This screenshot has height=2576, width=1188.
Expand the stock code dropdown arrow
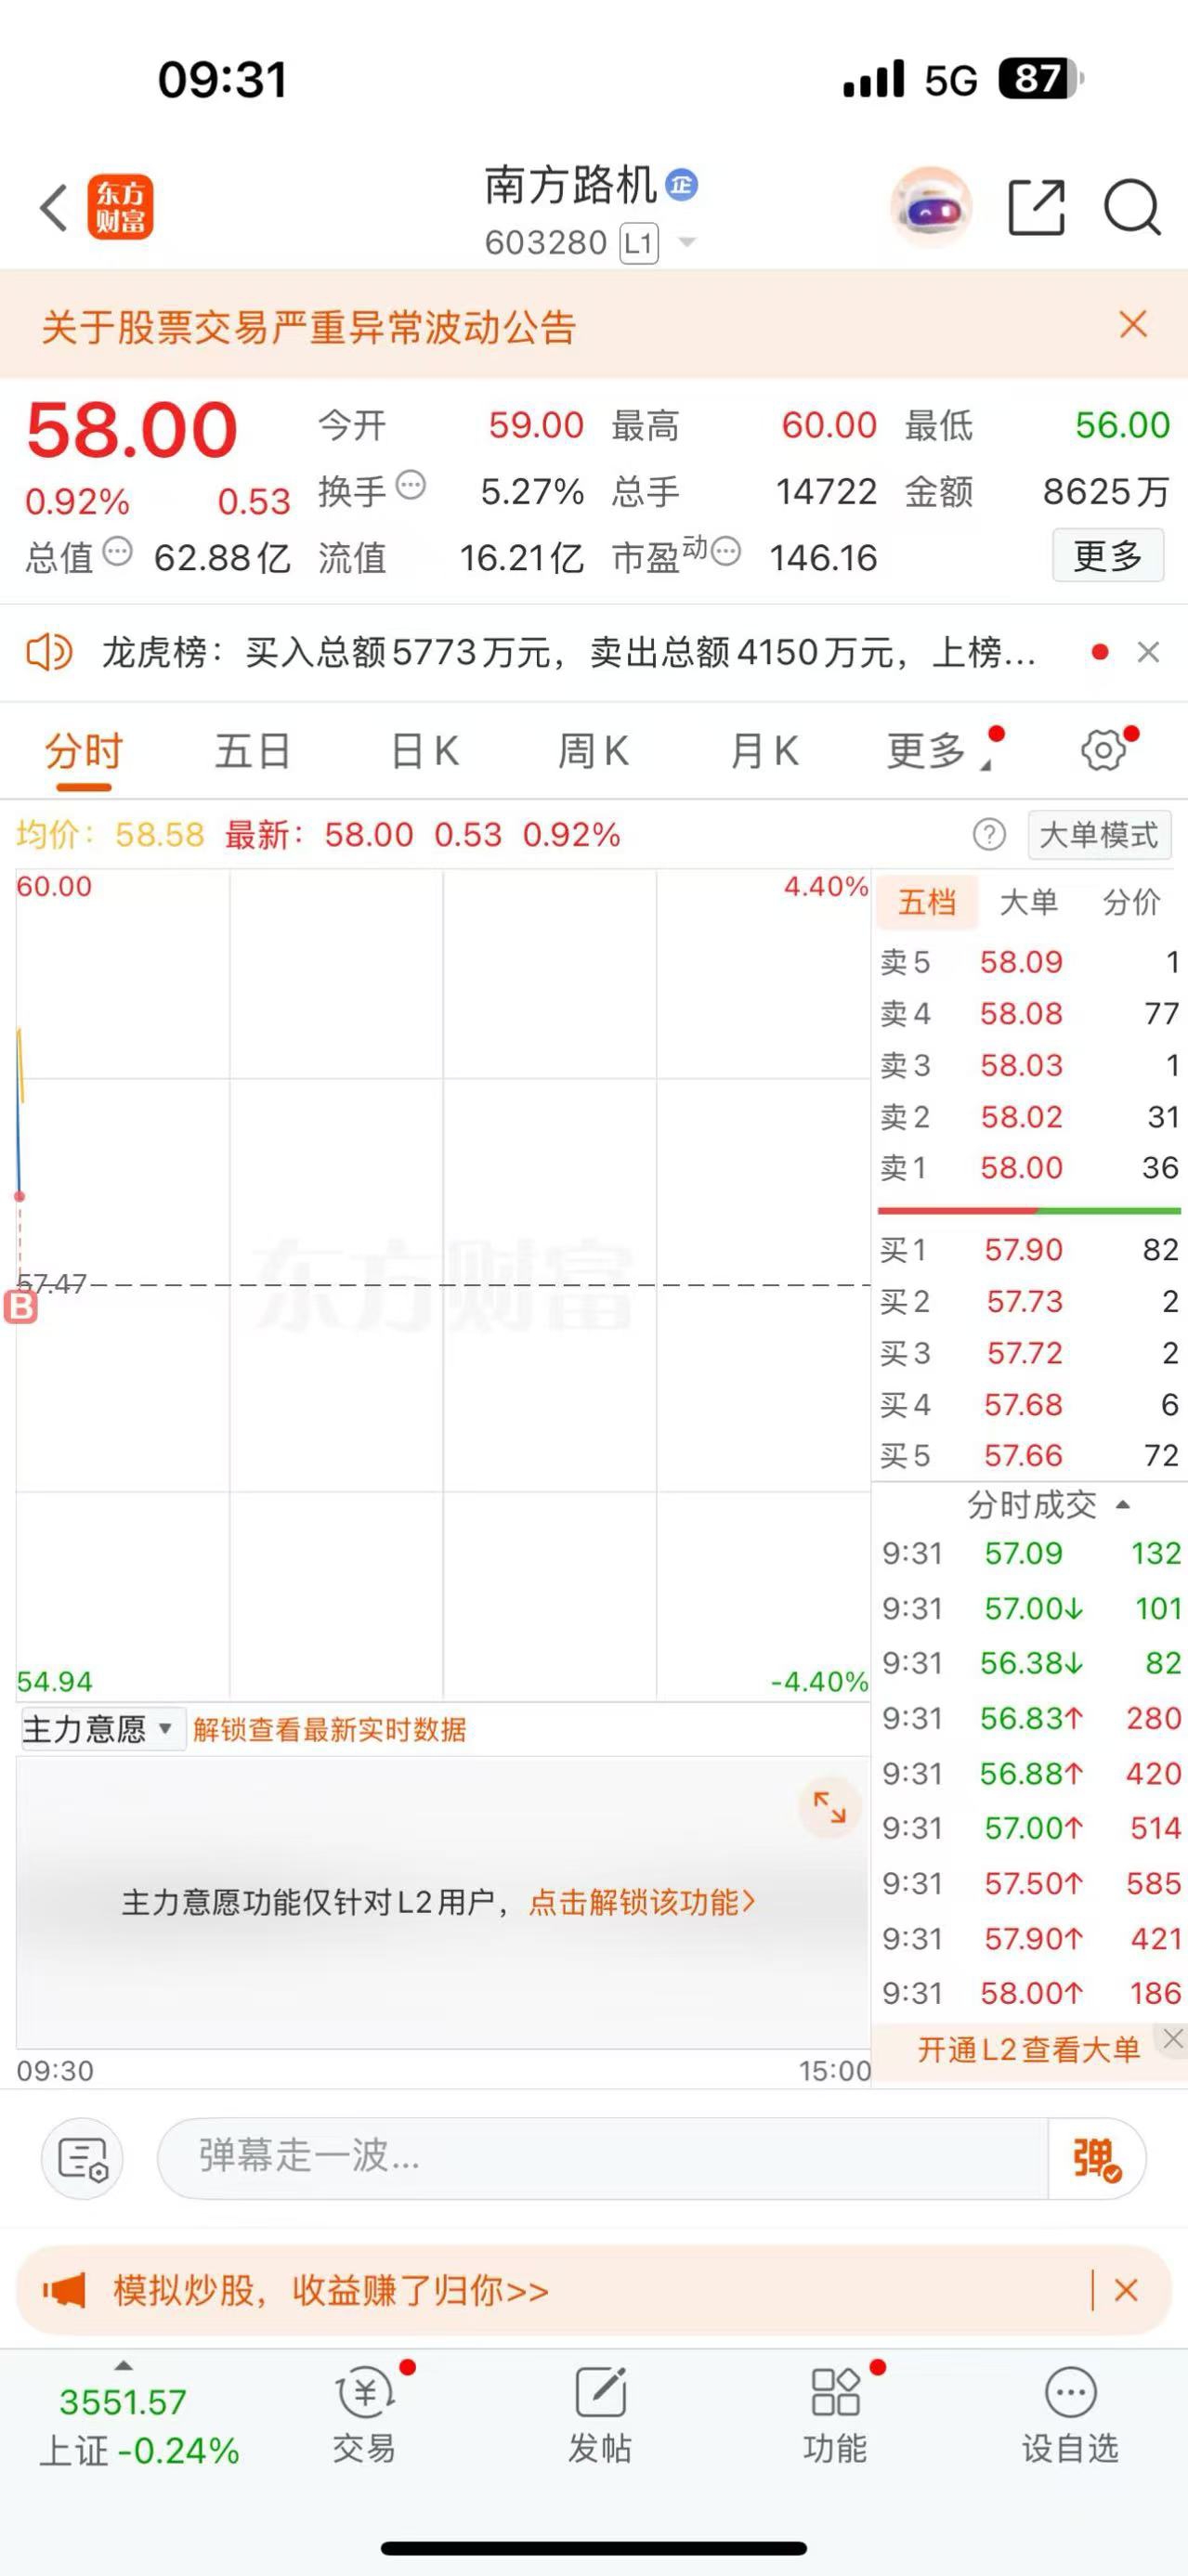point(687,242)
